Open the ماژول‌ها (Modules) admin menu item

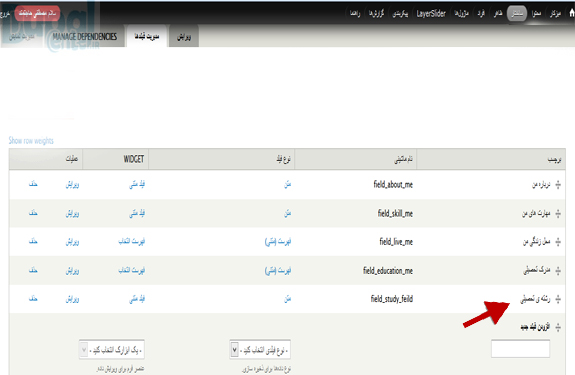(x=462, y=14)
